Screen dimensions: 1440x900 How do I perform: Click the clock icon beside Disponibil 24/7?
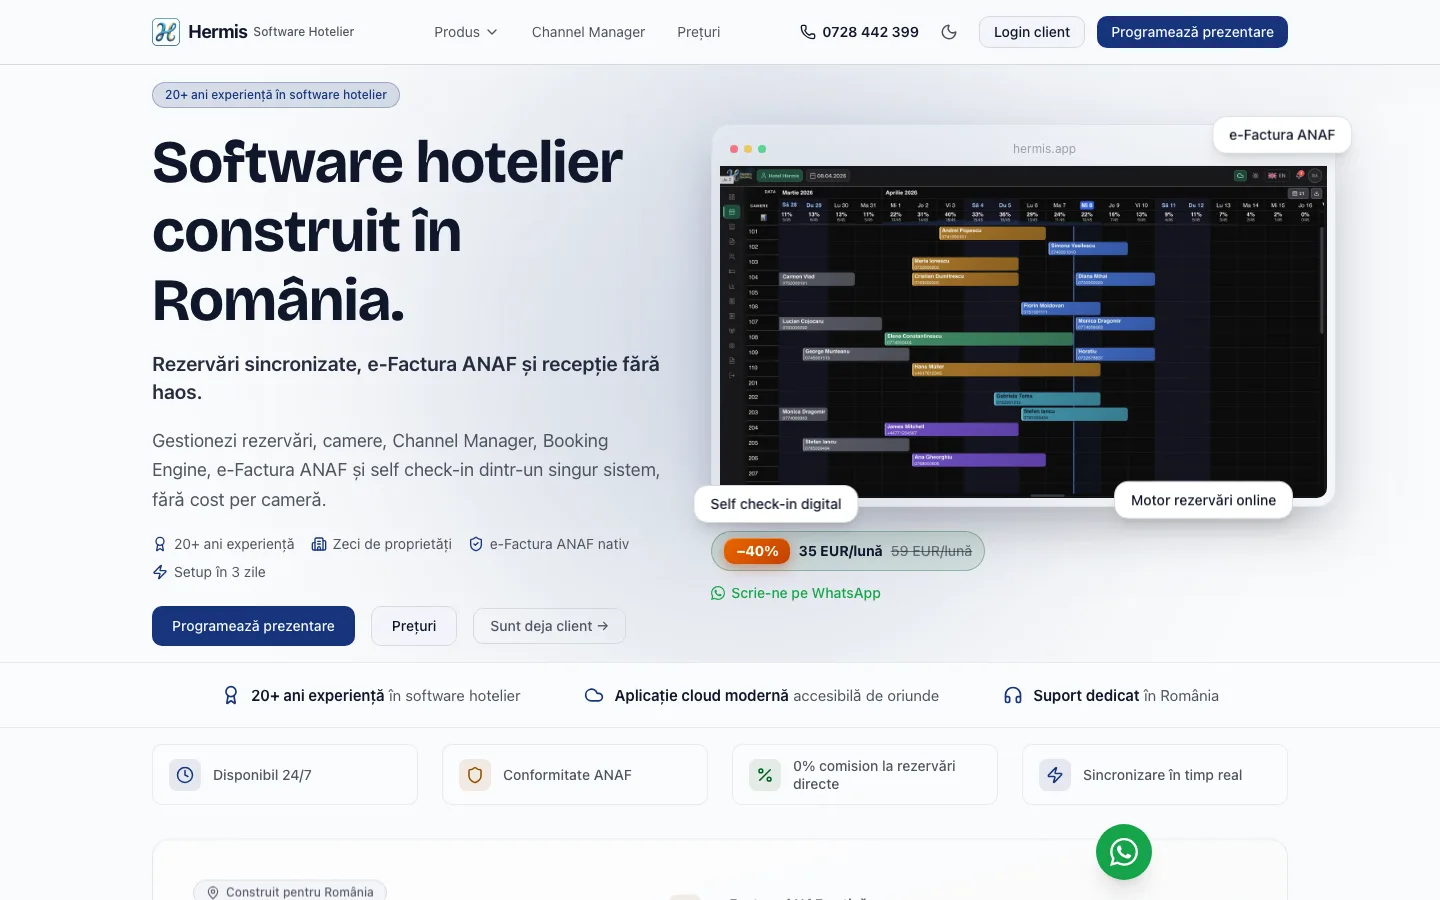[x=185, y=775]
